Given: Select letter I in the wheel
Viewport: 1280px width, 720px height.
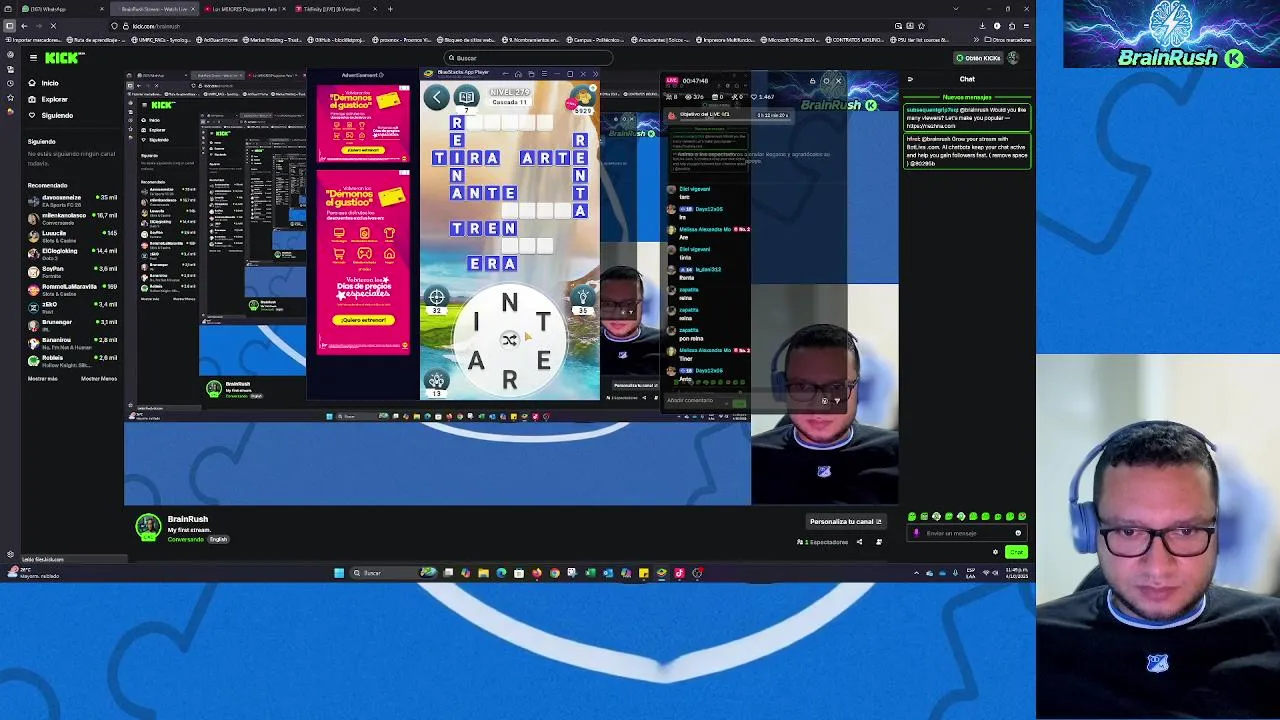Looking at the screenshot, I should (x=476, y=321).
